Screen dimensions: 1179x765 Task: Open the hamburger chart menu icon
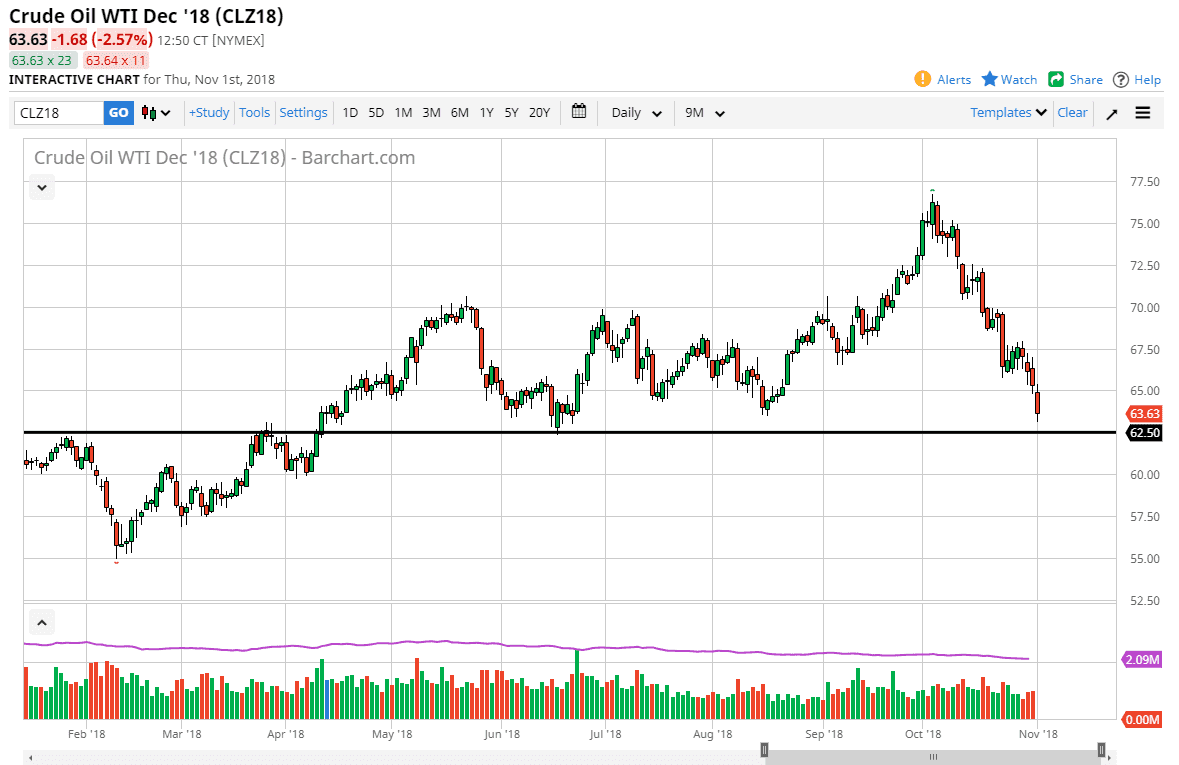1141,113
